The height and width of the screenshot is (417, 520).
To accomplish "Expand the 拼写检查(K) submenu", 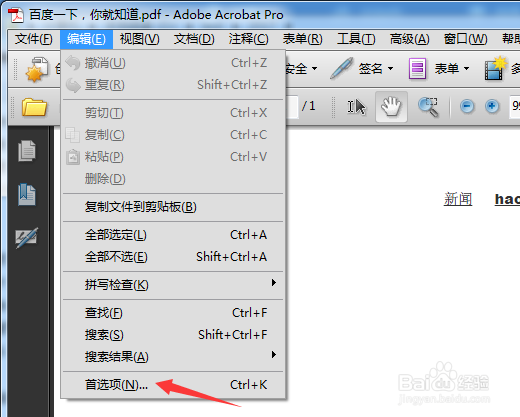I will 173,284.
